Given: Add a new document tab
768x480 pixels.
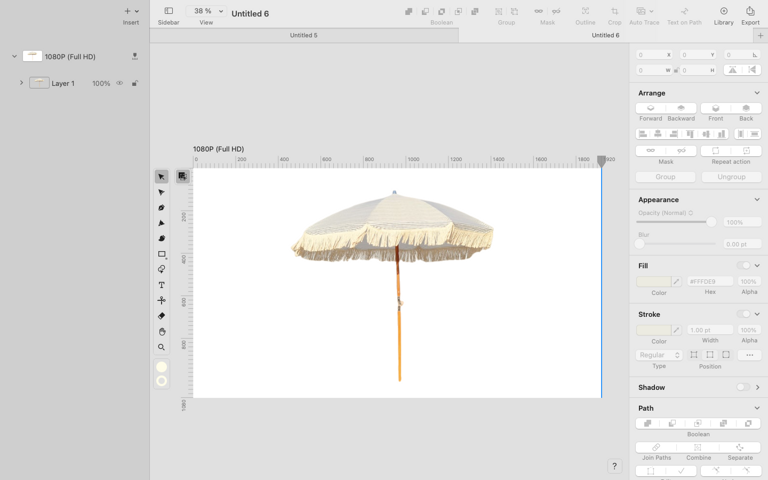Looking at the screenshot, I should click(x=761, y=35).
